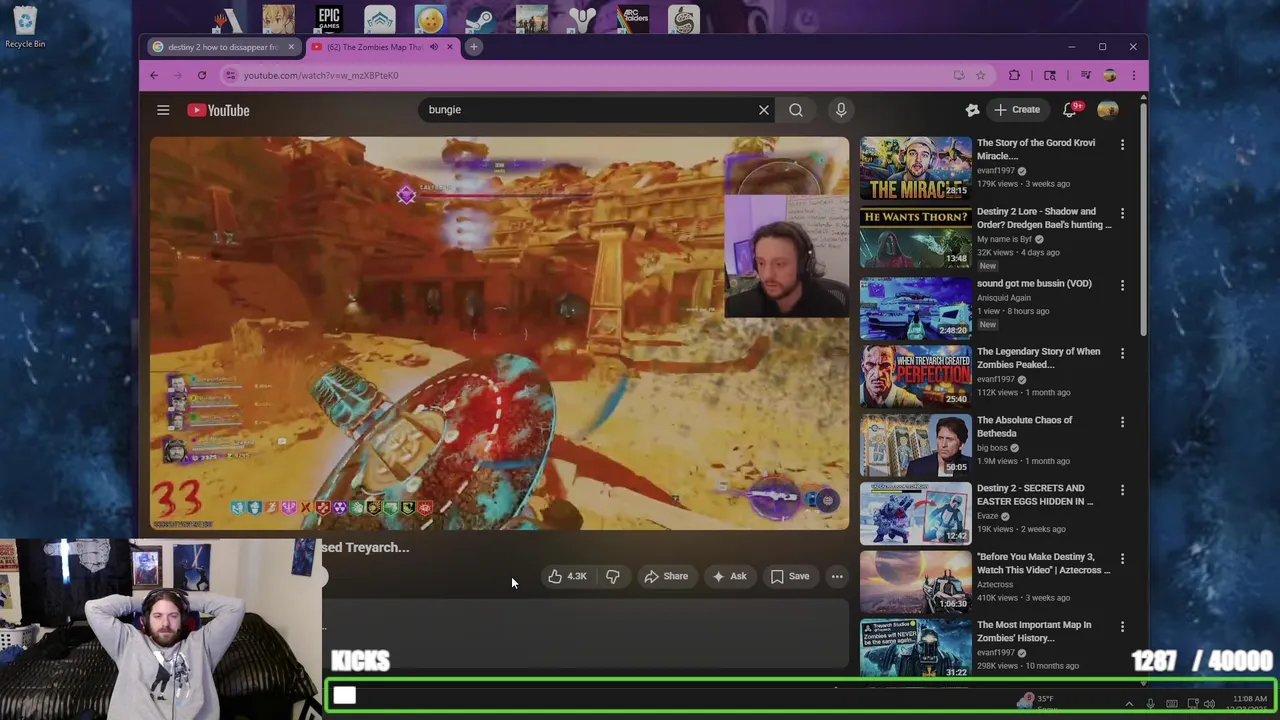Open media controls in browser toolbar

point(1086,75)
